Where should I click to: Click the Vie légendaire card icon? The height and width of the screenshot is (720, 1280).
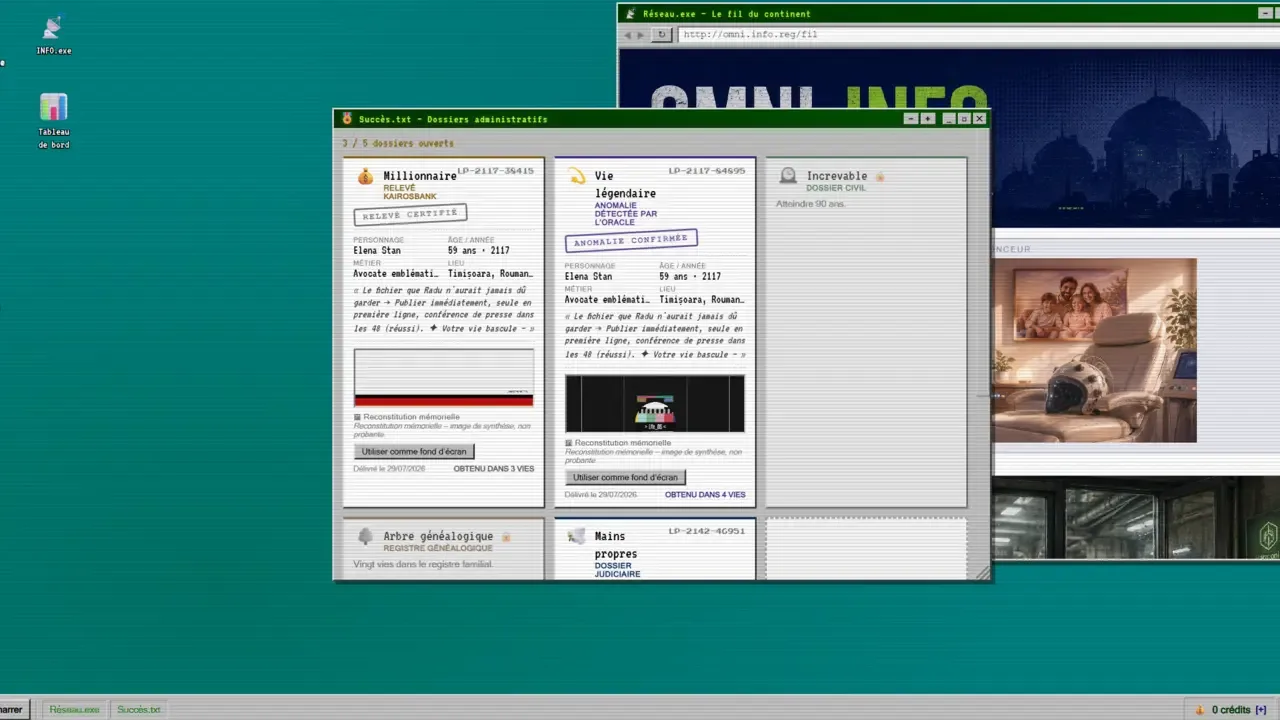tap(577, 177)
